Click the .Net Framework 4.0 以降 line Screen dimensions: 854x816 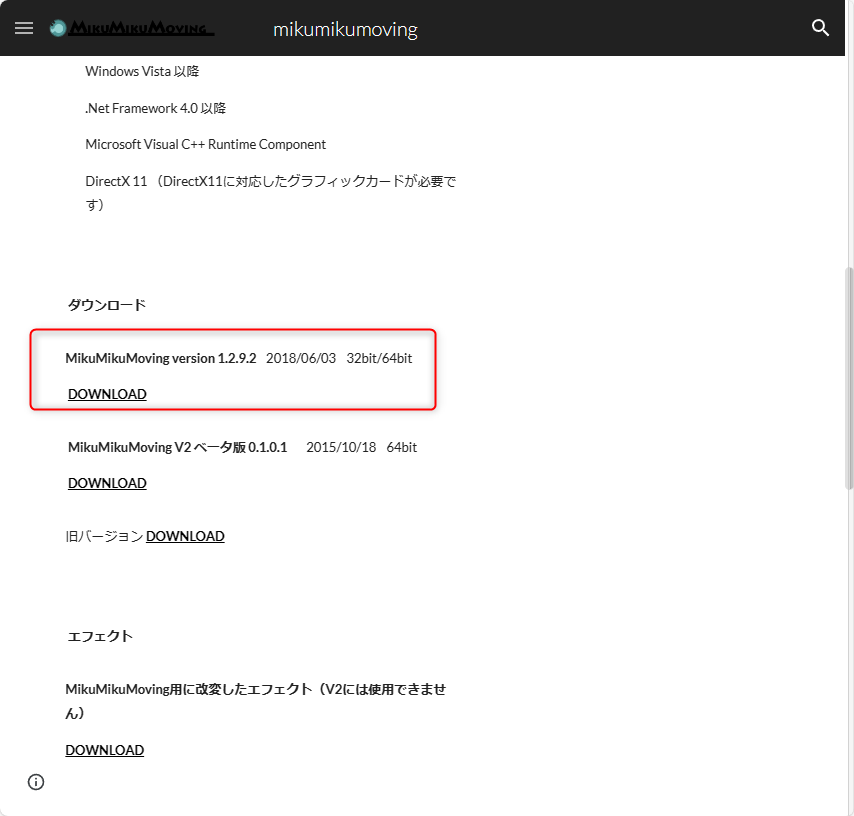tap(148, 108)
